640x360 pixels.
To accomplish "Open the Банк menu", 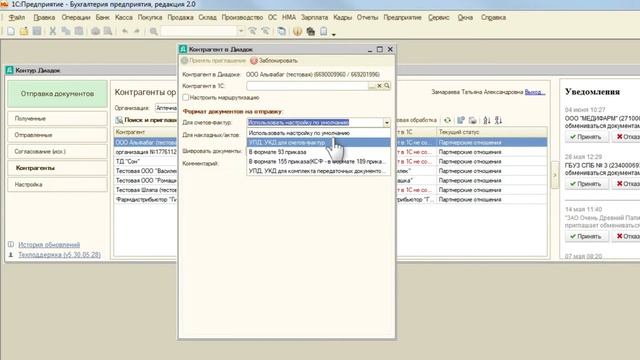I will pyautogui.click(x=102, y=18).
